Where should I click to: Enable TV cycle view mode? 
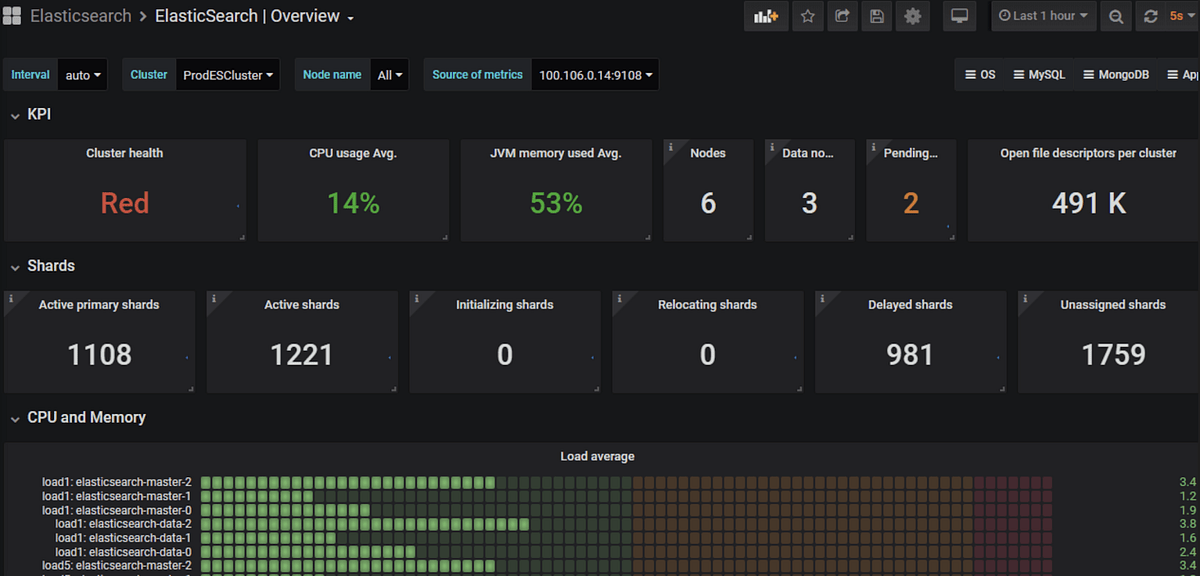click(x=959, y=16)
